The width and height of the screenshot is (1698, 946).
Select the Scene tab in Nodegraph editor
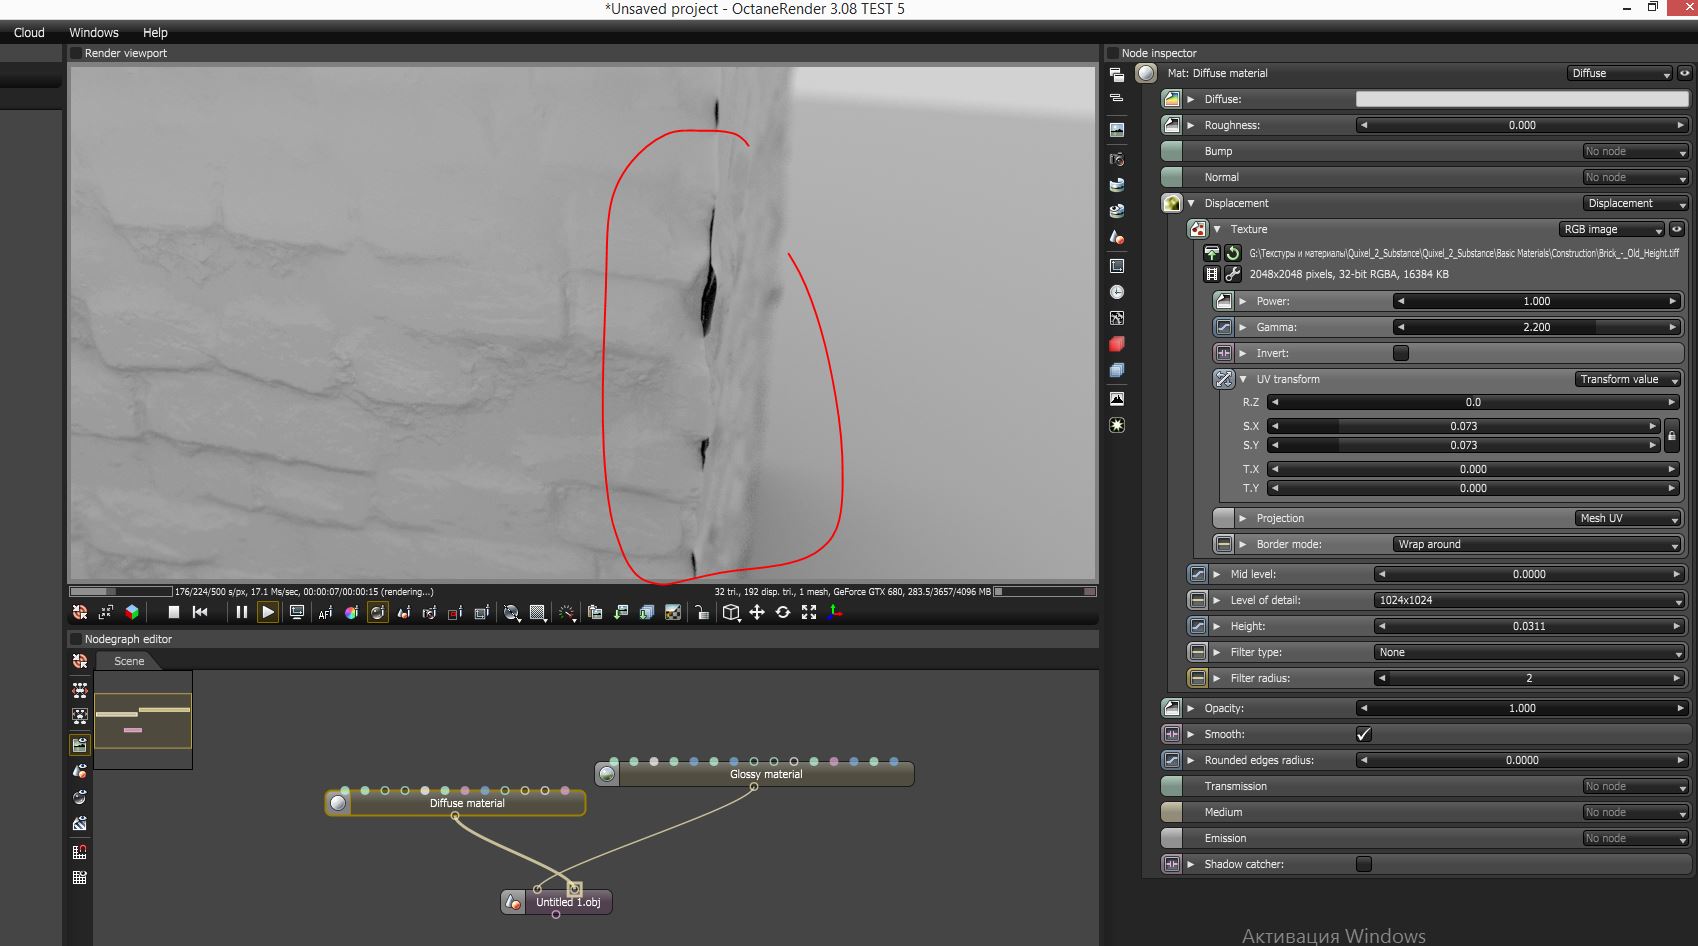click(129, 661)
